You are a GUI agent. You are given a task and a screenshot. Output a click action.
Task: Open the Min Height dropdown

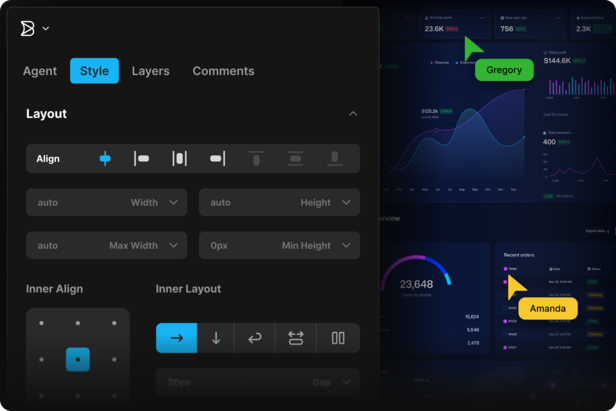click(345, 245)
